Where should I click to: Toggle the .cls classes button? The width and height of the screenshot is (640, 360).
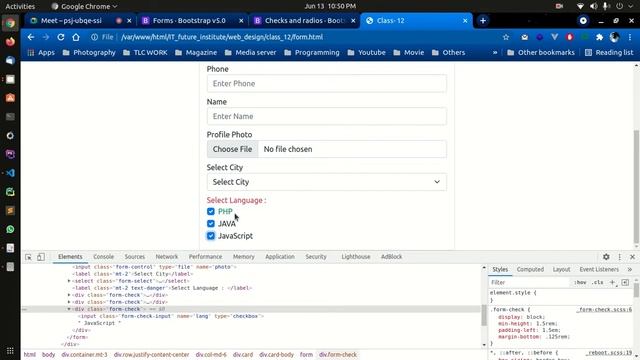pyautogui.click(x=598, y=282)
